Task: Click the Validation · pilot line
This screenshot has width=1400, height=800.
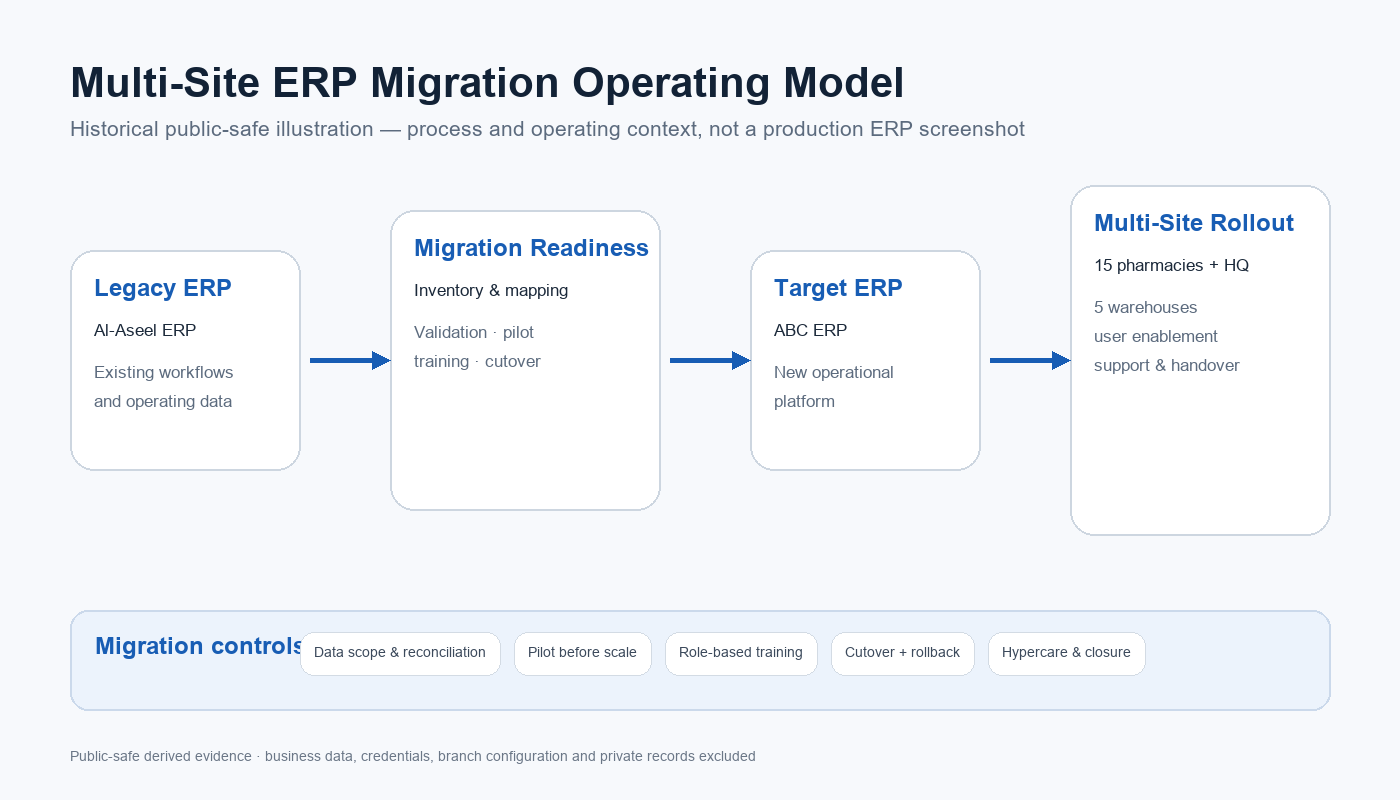Action: (474, 332)
